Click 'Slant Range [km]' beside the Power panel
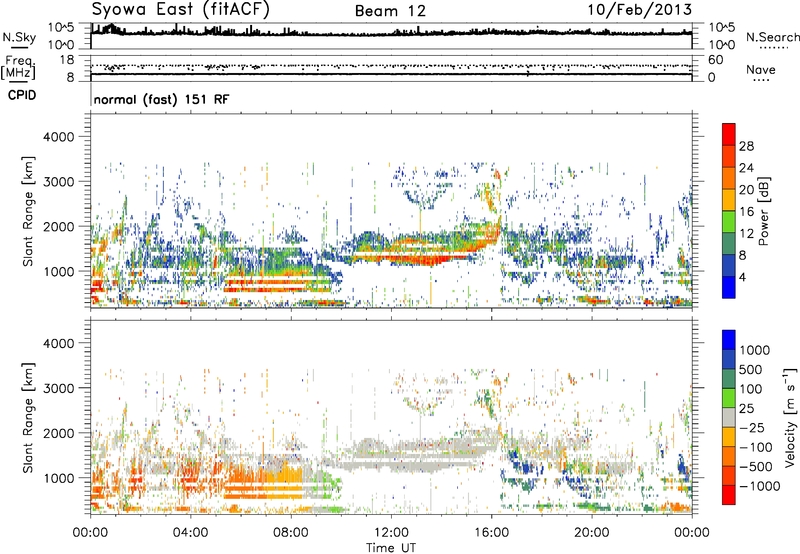 (x=28, y=211)
